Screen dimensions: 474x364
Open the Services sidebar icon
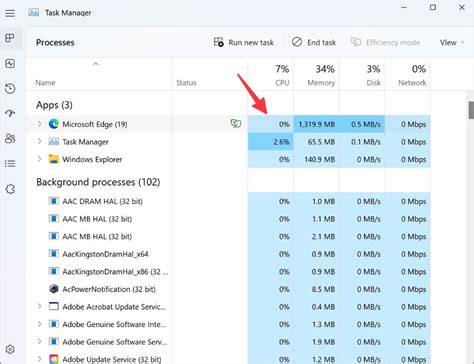(x=10, y=189)
